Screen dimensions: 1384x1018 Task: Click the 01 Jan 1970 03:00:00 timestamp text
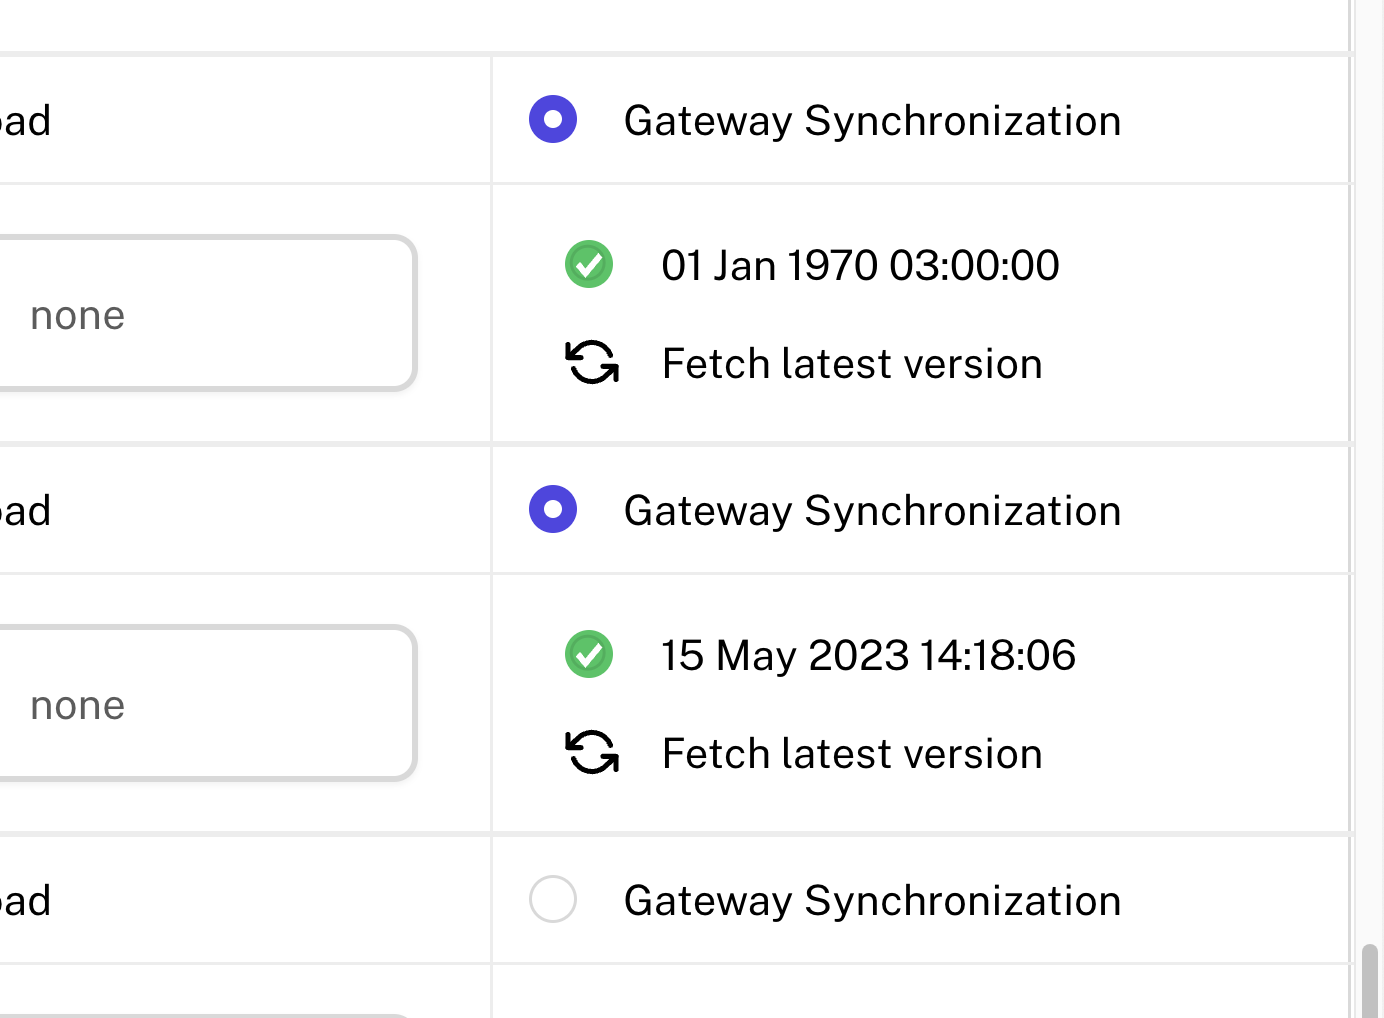[860, 264]
